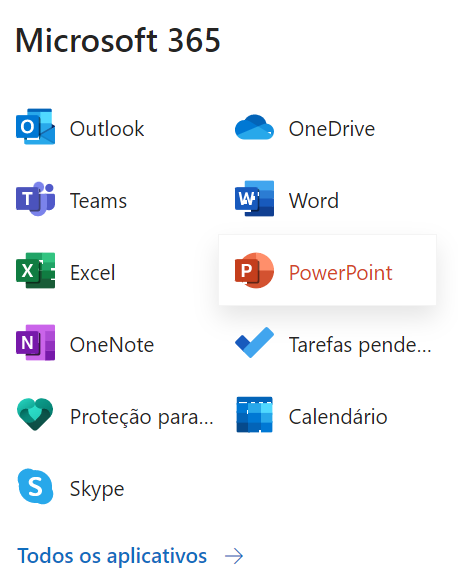Click the highlighted PowerPoint label
Viewport: 461px width, 575px height.
340,272
